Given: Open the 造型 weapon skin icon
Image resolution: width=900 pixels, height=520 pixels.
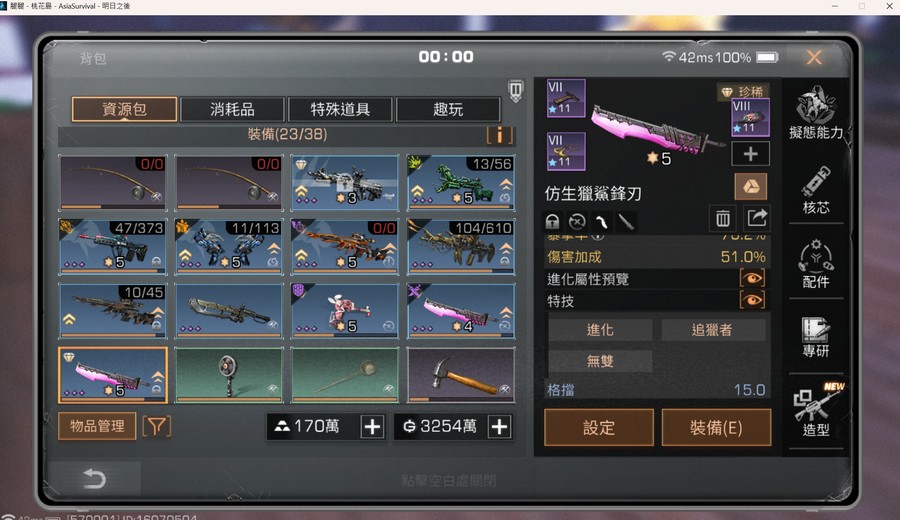Looking at the screenshot, I should coord(816,410).
